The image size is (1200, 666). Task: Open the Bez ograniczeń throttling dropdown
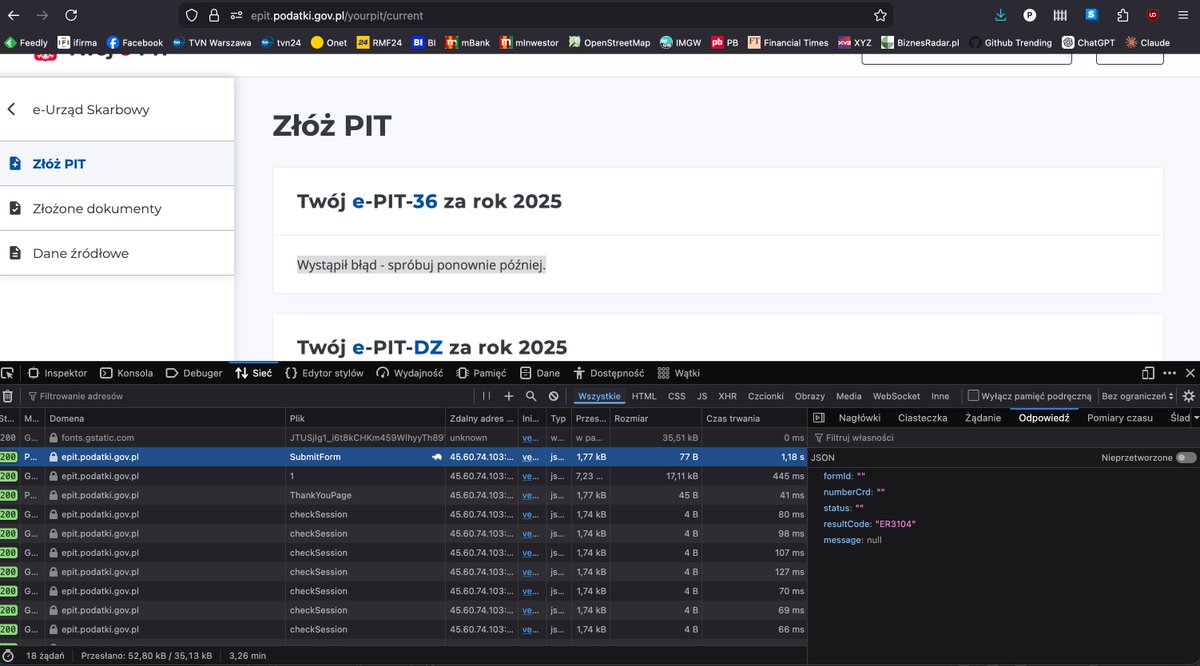pos(1137,396)
